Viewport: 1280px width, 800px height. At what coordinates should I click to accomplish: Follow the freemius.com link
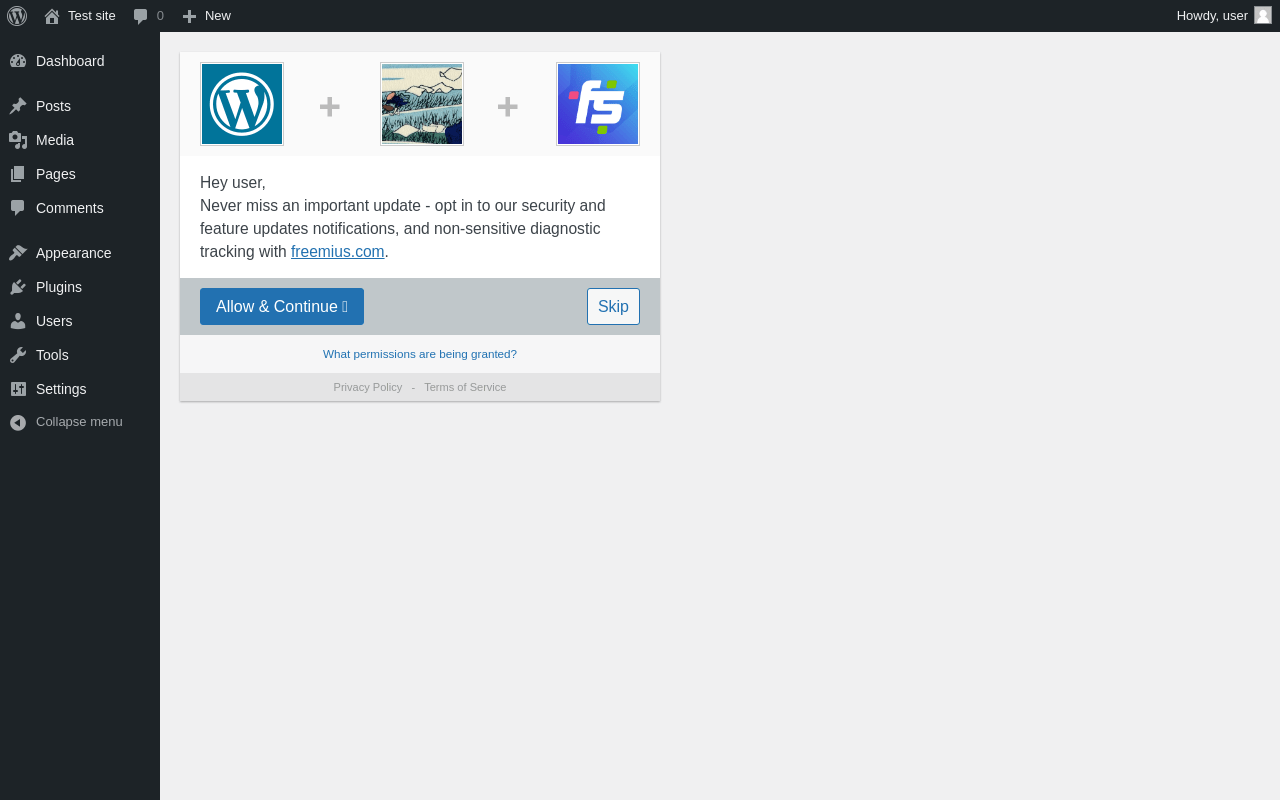[x=338, y=252]
